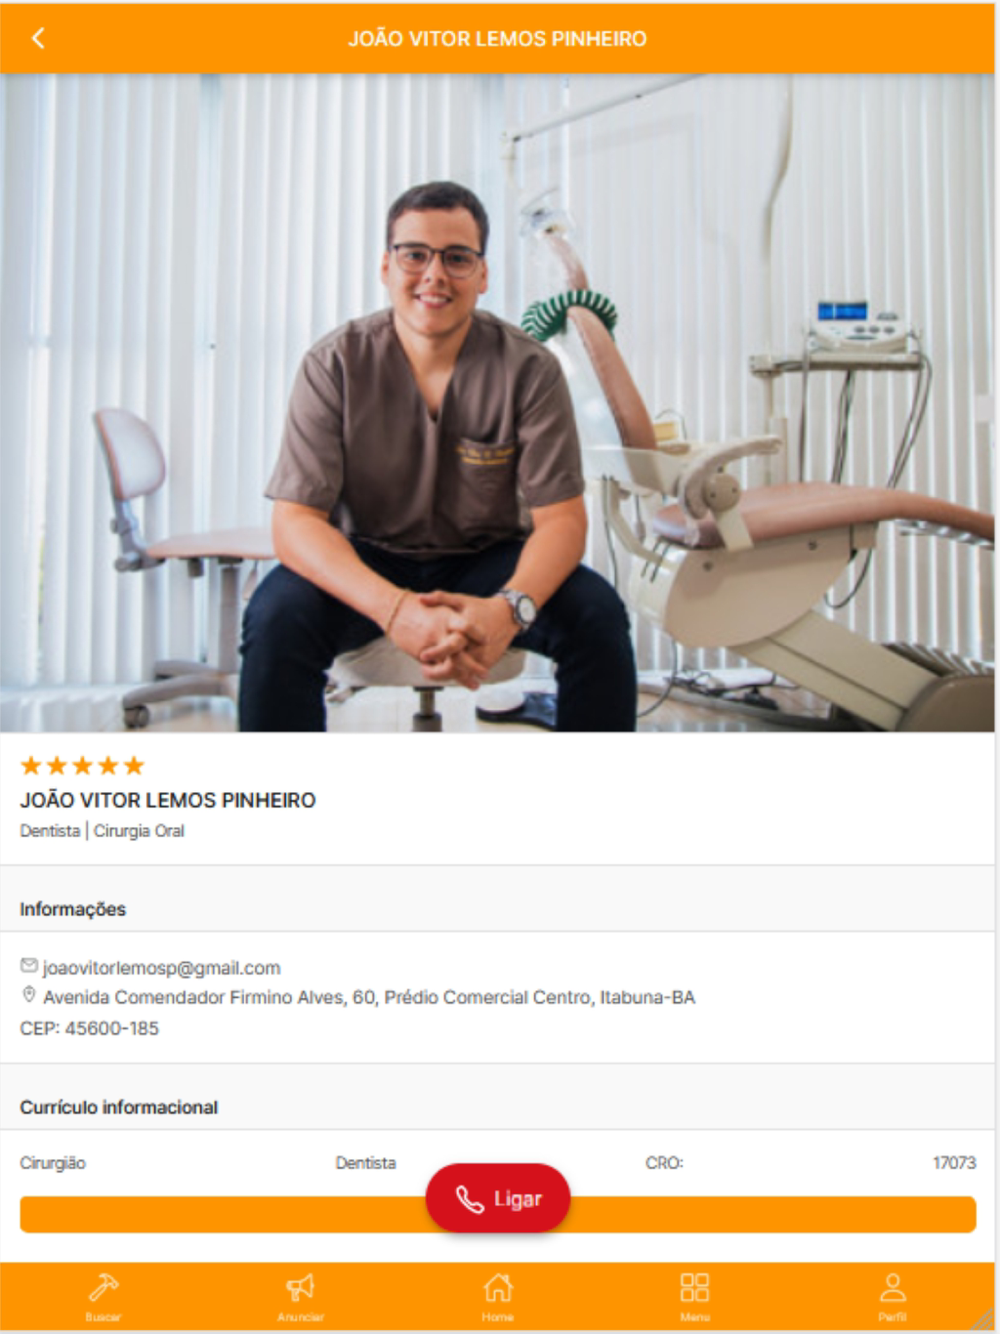The width and height of the screenshot is (1000, 1334).
Task: Open the Buscar tab in bottom bar
Action: (103, 1296)
